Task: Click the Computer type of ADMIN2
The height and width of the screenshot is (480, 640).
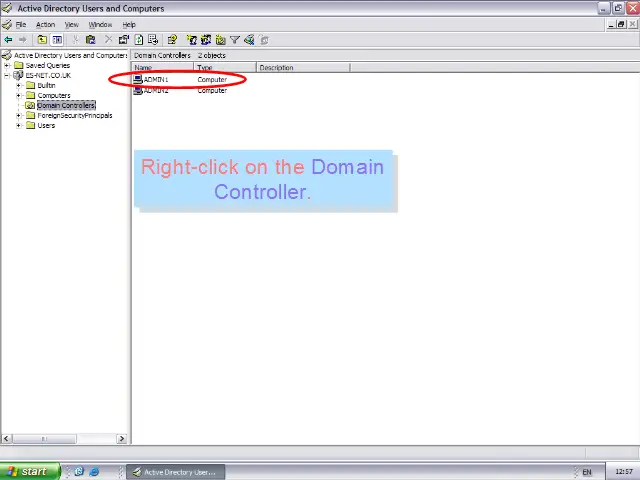Action: point(212,91)
